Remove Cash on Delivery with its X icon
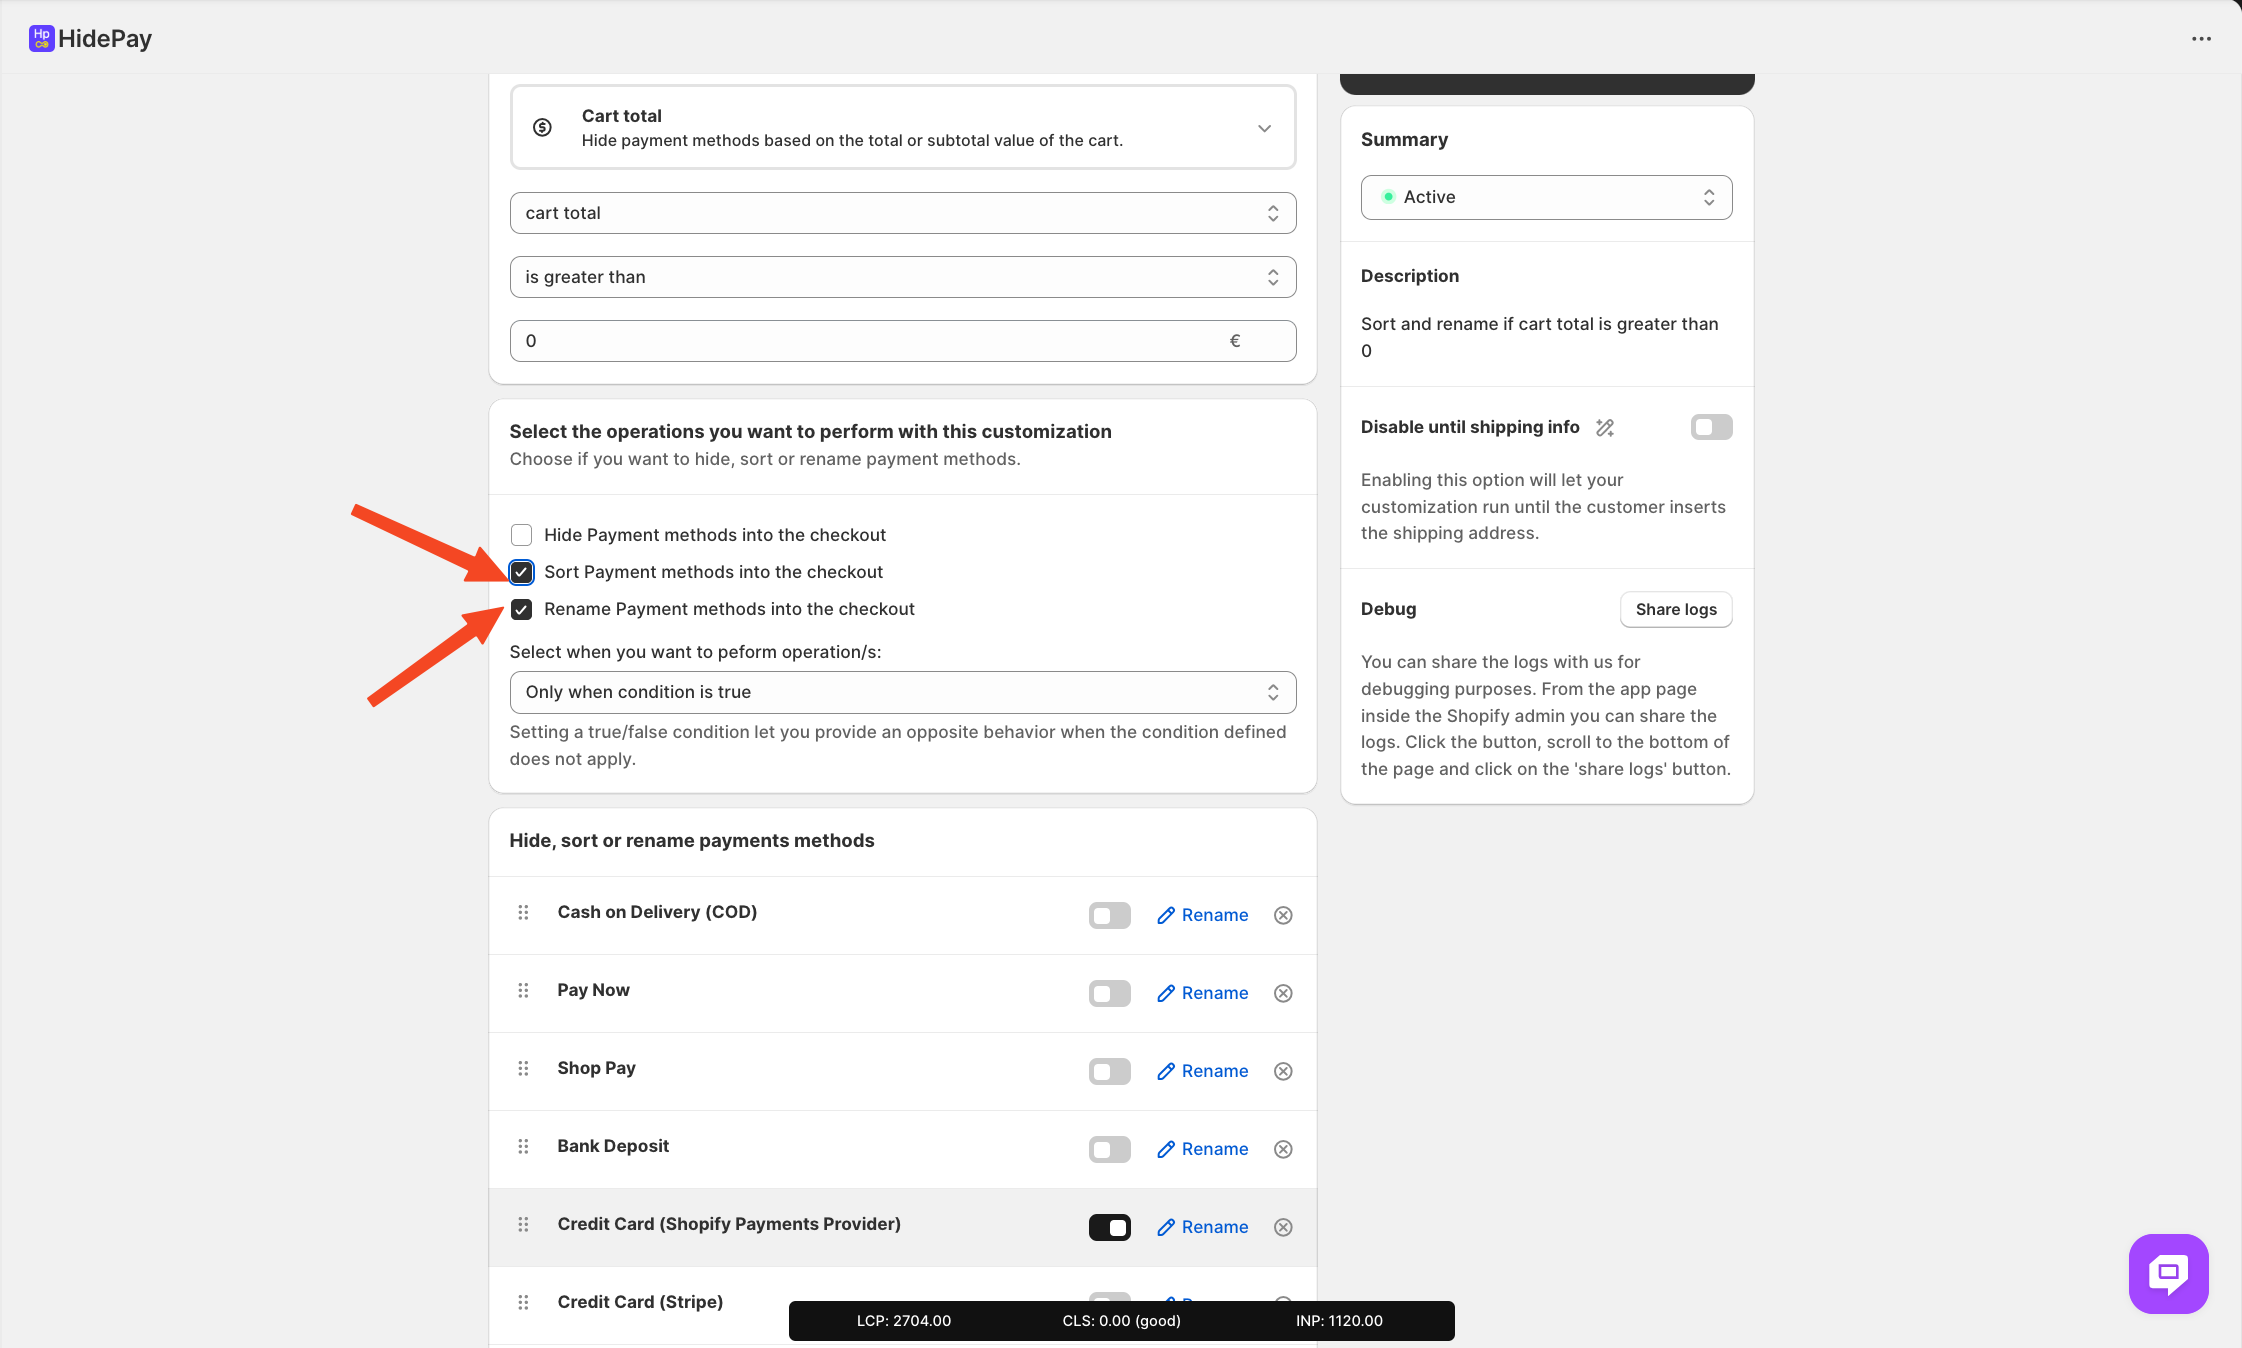Screen dimensions: 2242x1348 click(1283, 915)
